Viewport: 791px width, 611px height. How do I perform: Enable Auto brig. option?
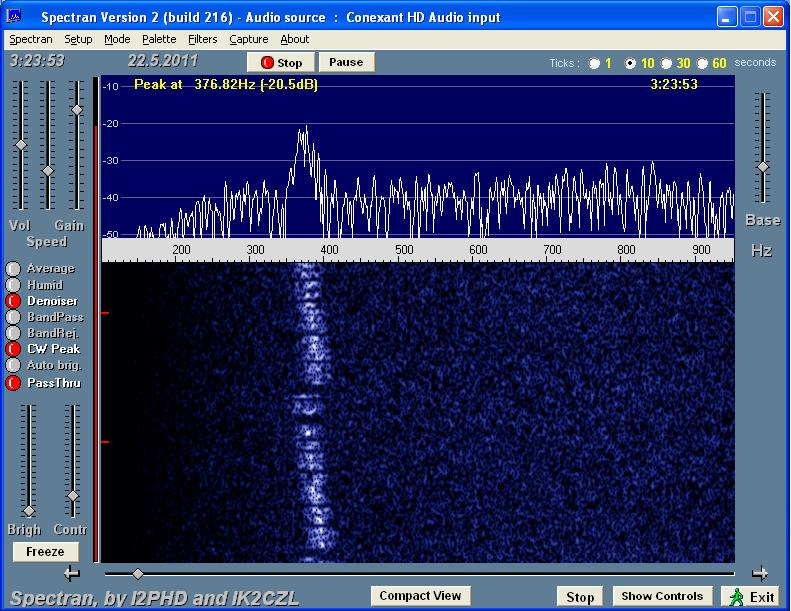click(x=13, y=365)
